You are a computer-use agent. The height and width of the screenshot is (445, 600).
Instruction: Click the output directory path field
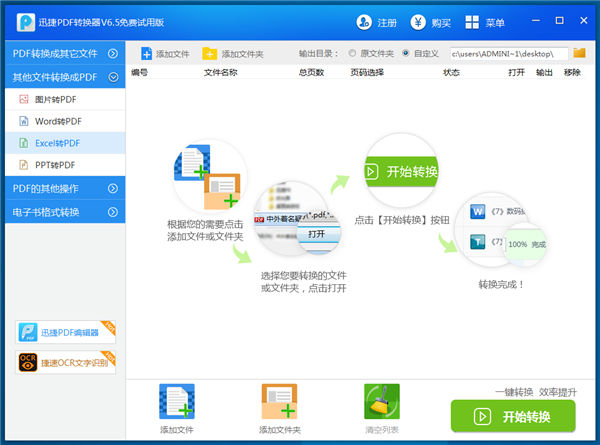coord(509,54)
